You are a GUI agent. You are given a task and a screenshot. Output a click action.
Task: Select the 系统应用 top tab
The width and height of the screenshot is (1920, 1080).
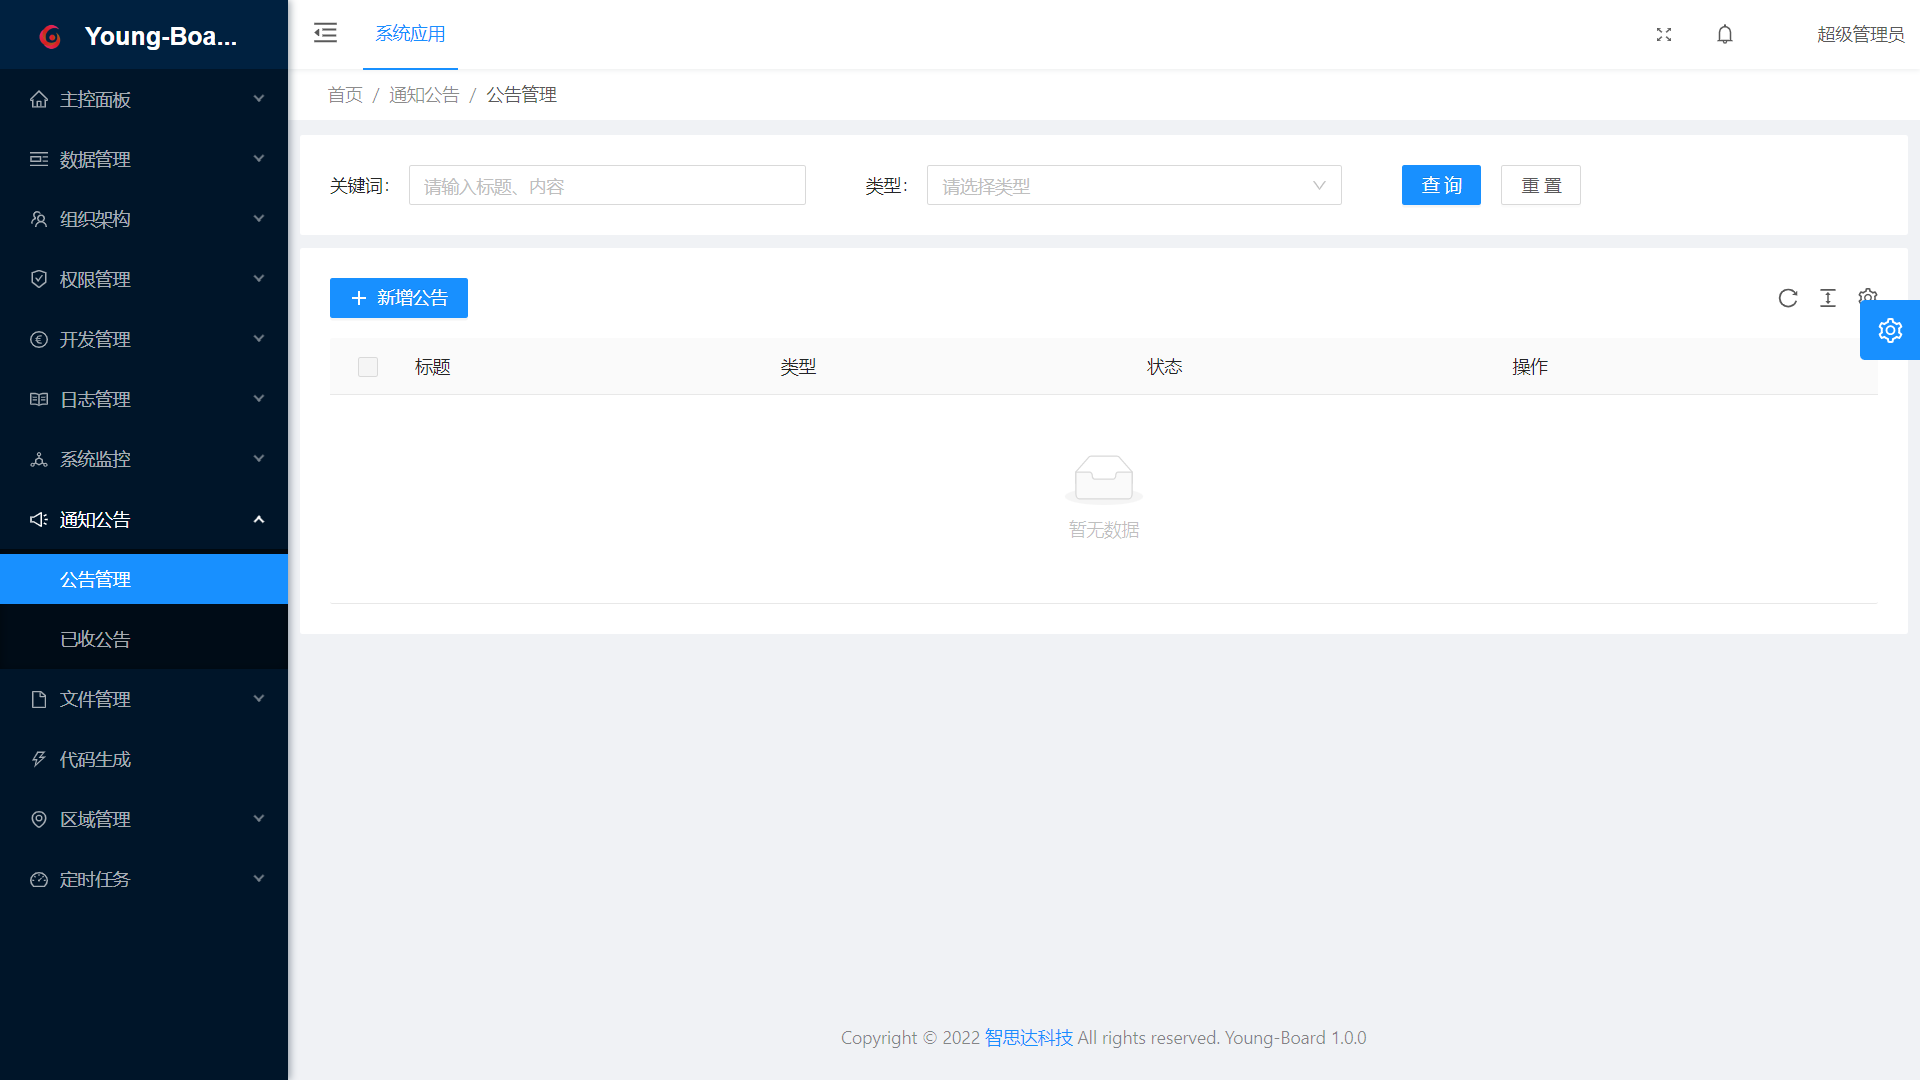[410, 34]
